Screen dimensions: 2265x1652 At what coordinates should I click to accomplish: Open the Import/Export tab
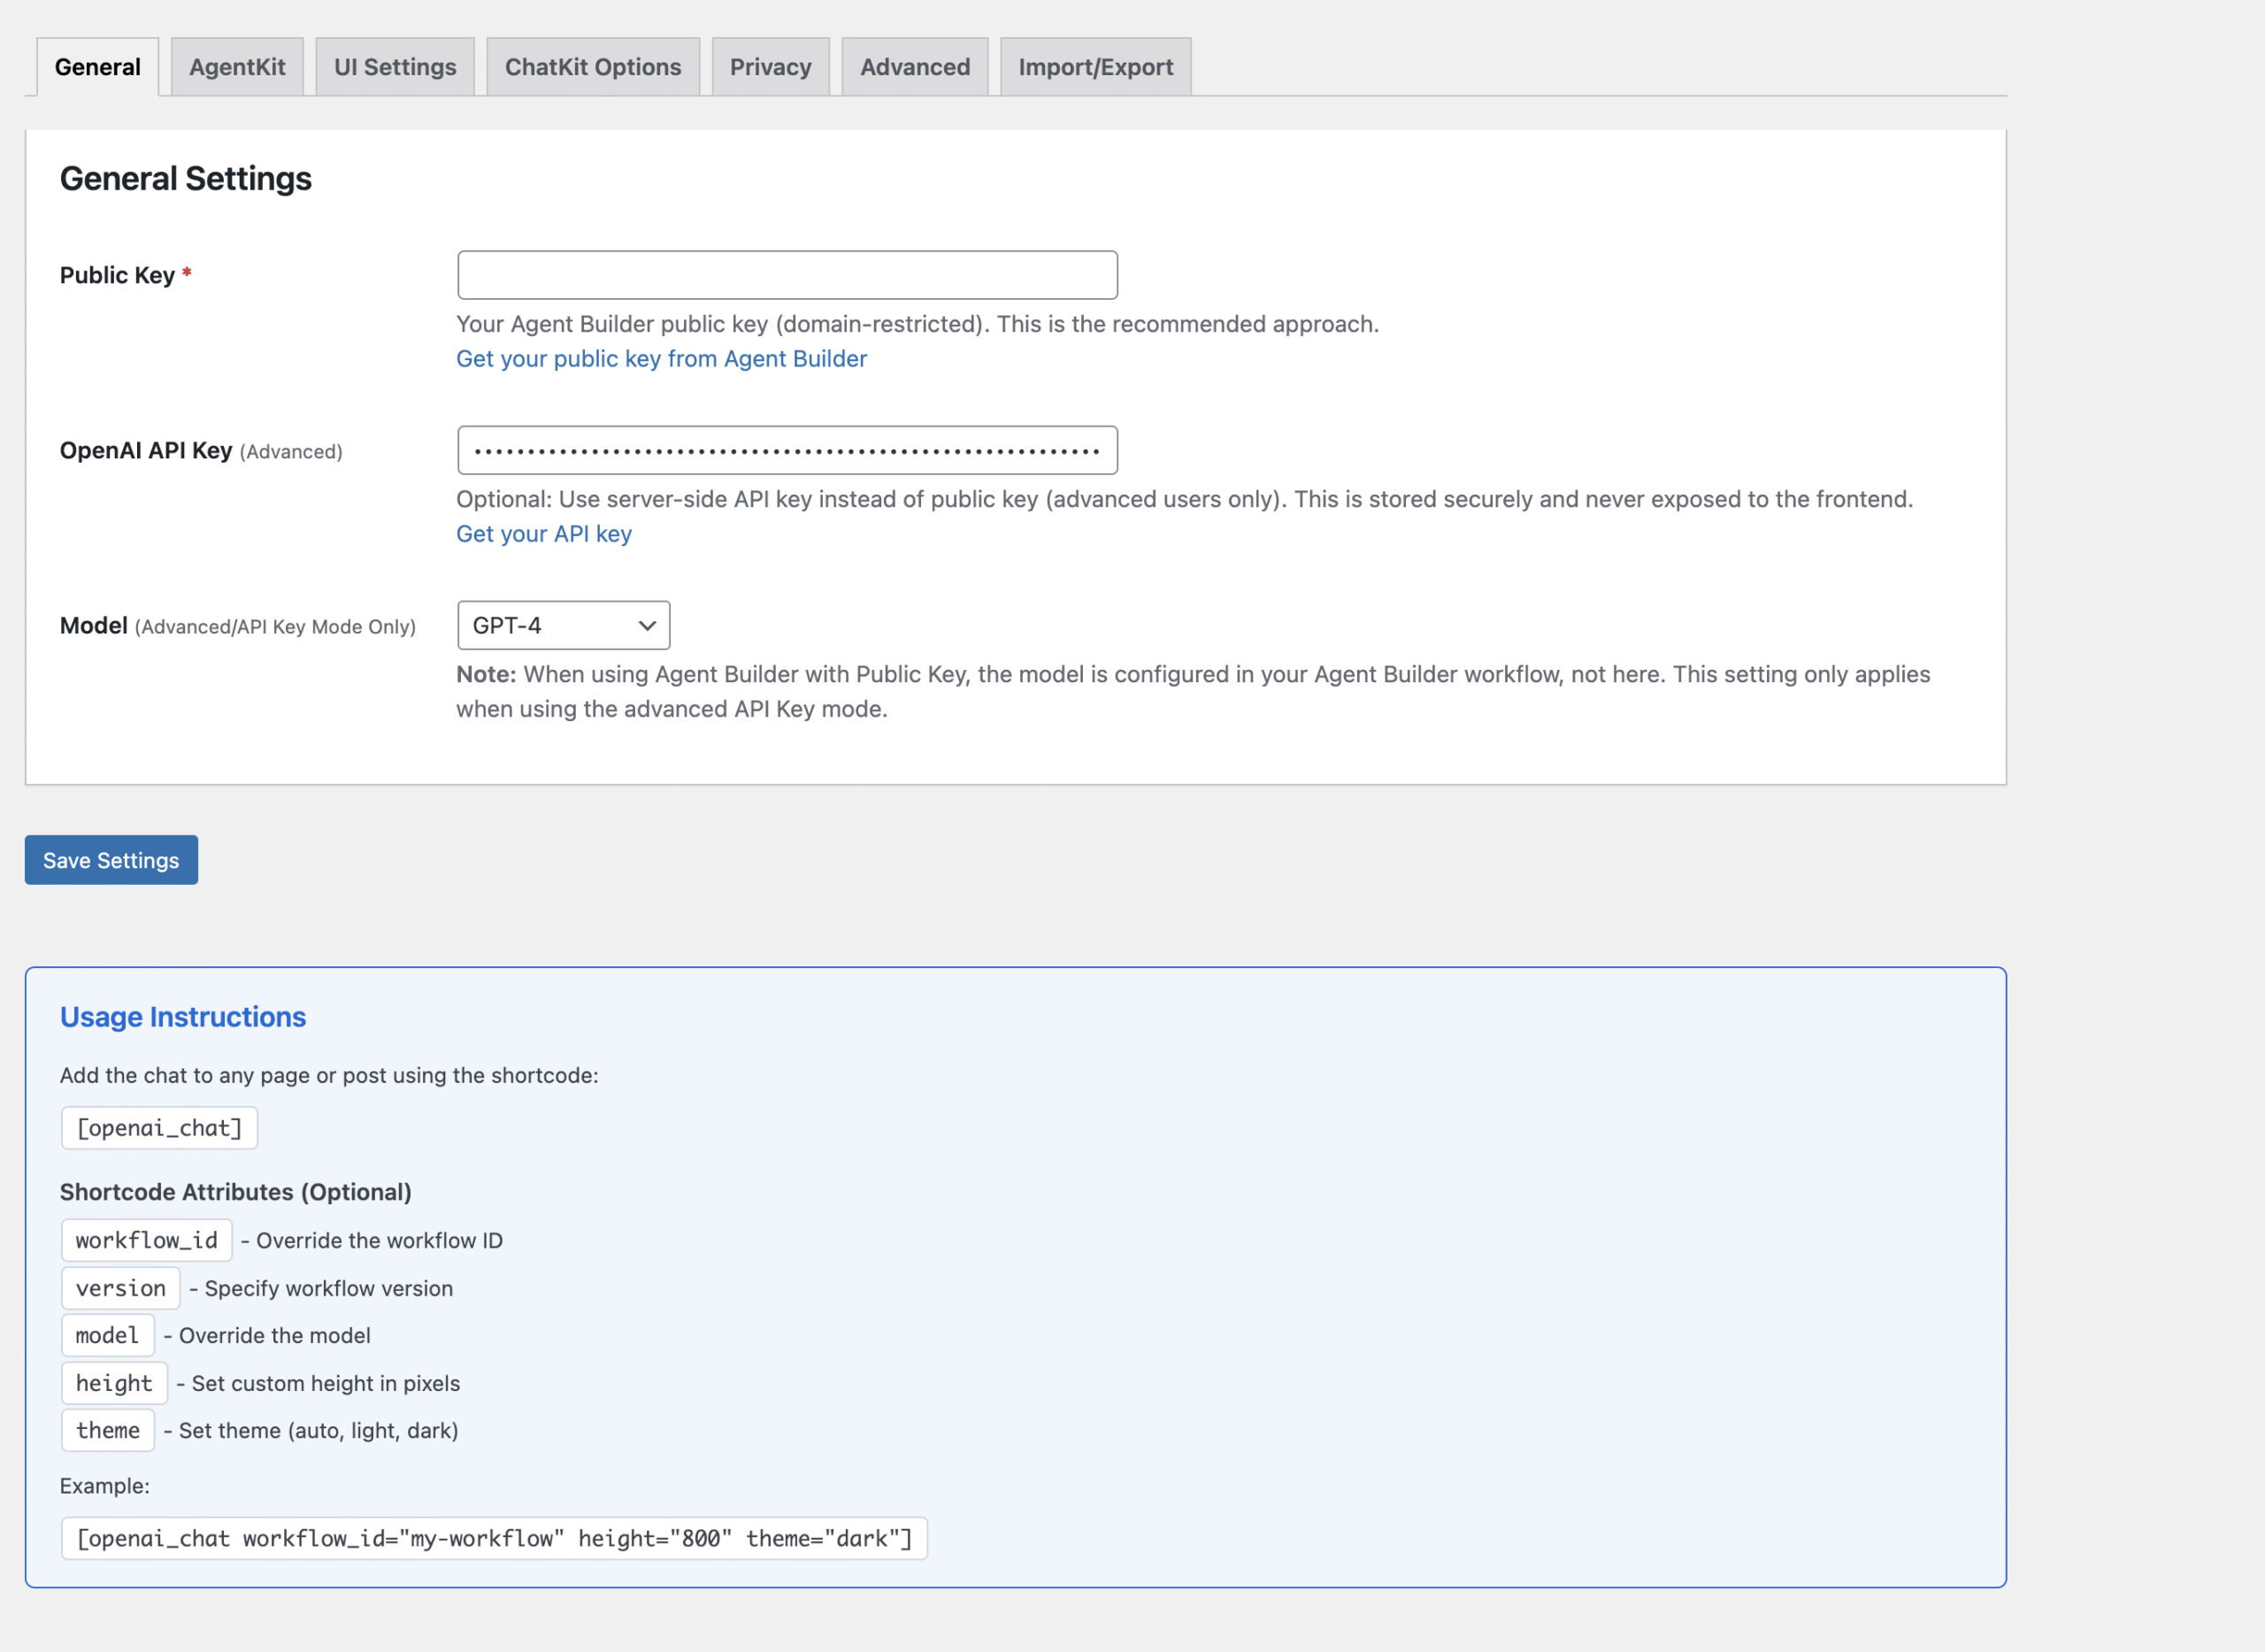point(1095,66)
